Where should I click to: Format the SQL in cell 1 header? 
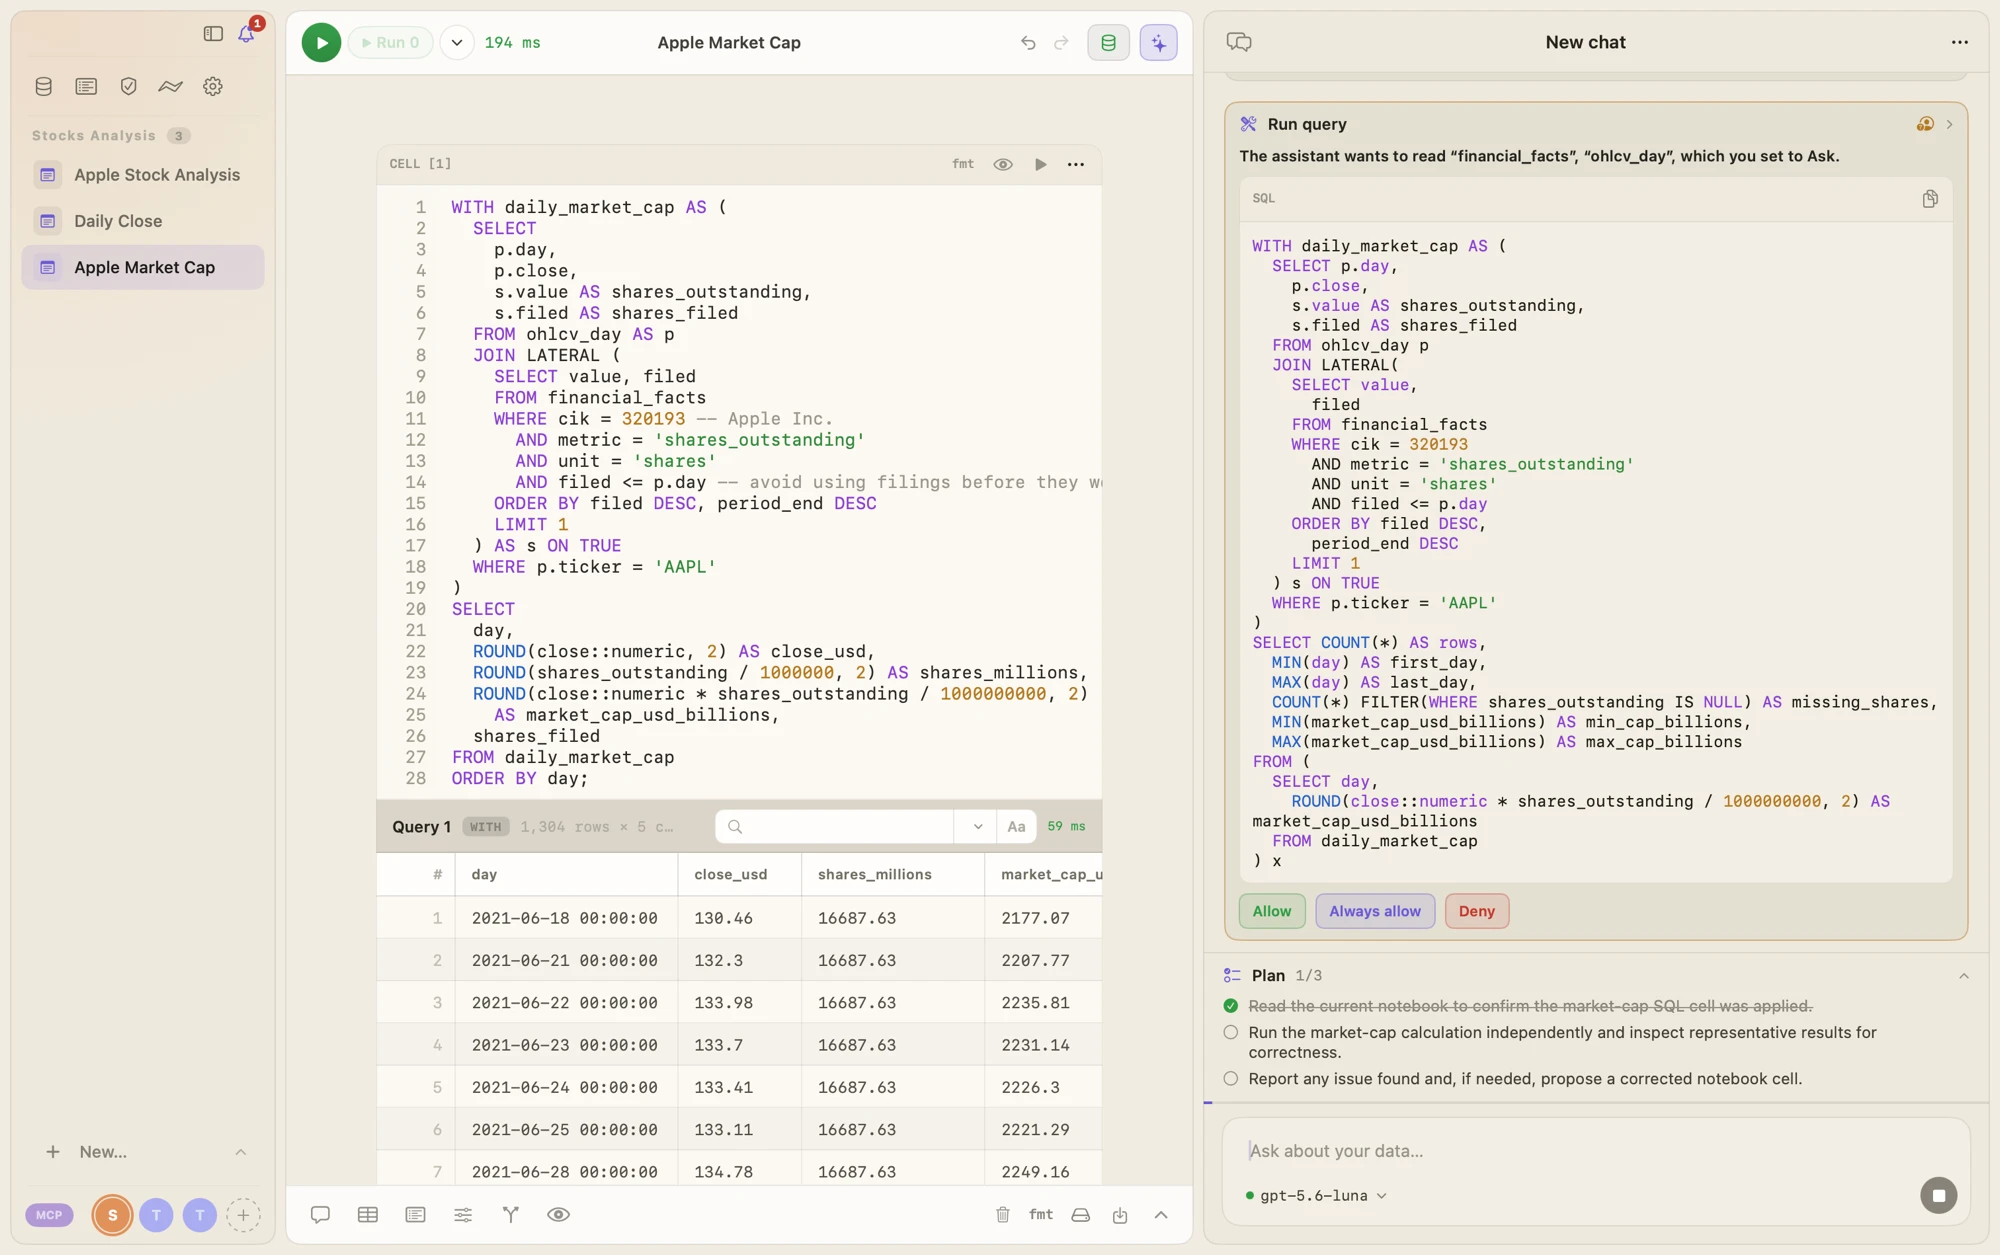pyautogui.click(x=962, y=164)
